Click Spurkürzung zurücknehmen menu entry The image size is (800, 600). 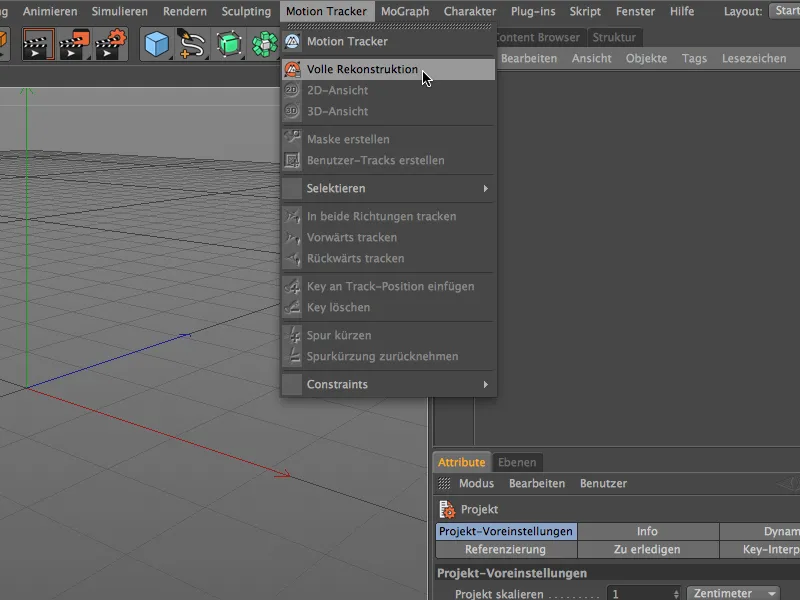pyautogui.click(x=389, y=356)
